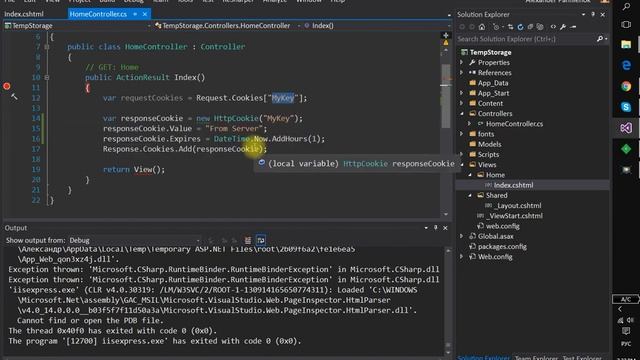Click Solution Explorer search magnifier icon

[x=600, y=39]
